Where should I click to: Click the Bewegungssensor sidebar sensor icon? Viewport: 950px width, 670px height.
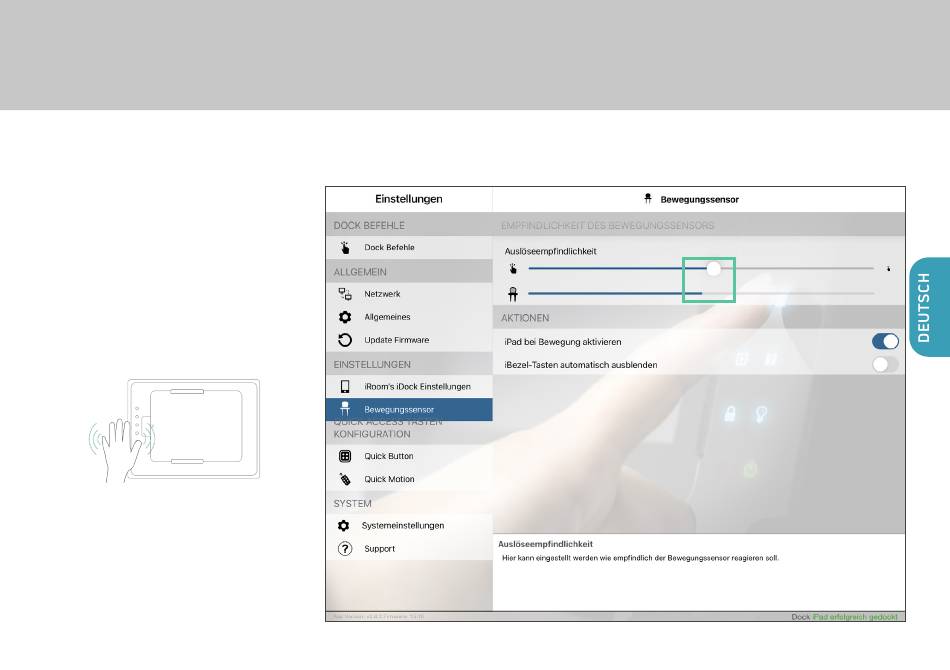click(x=345, y=409)
